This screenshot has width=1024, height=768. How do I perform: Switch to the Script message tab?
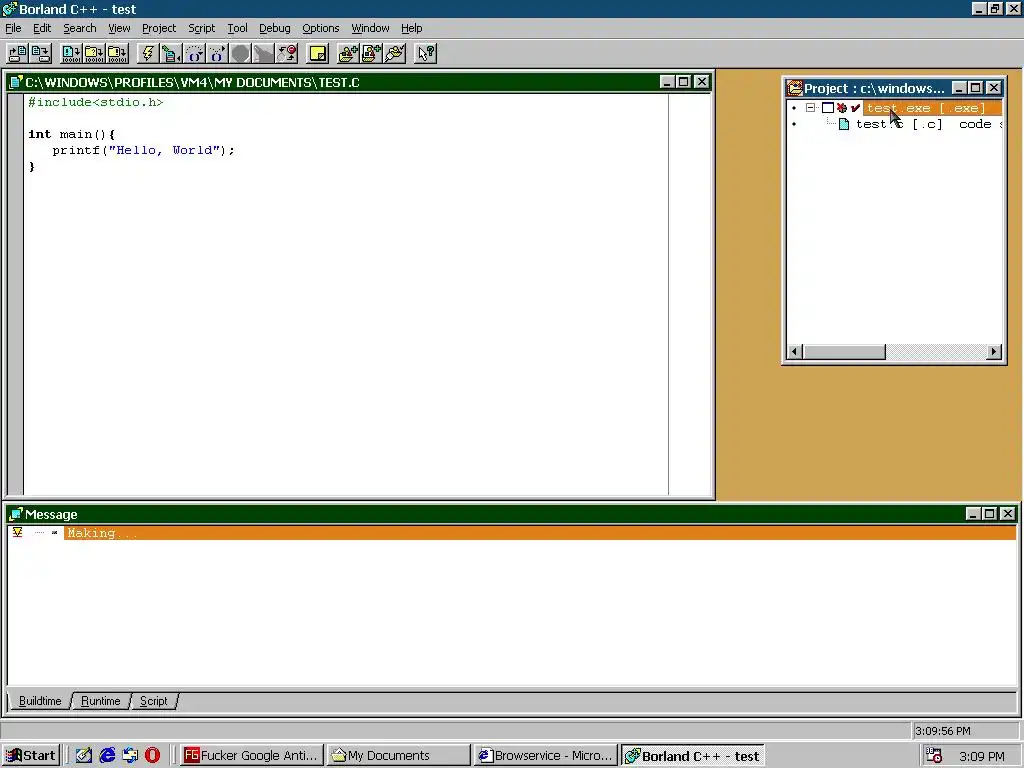coord(153,701)
